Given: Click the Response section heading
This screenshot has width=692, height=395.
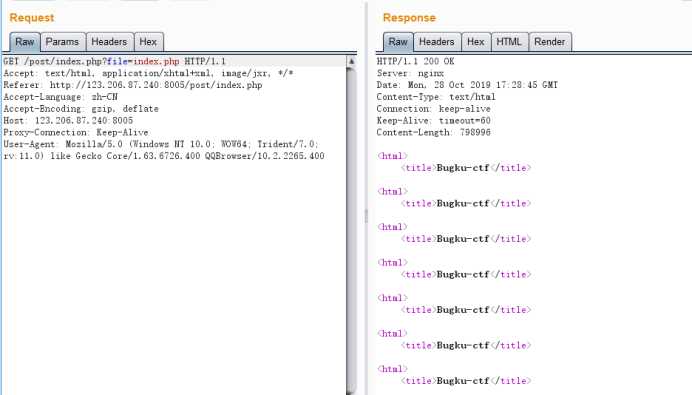Looking at the screenshot, I should (409, 18).
